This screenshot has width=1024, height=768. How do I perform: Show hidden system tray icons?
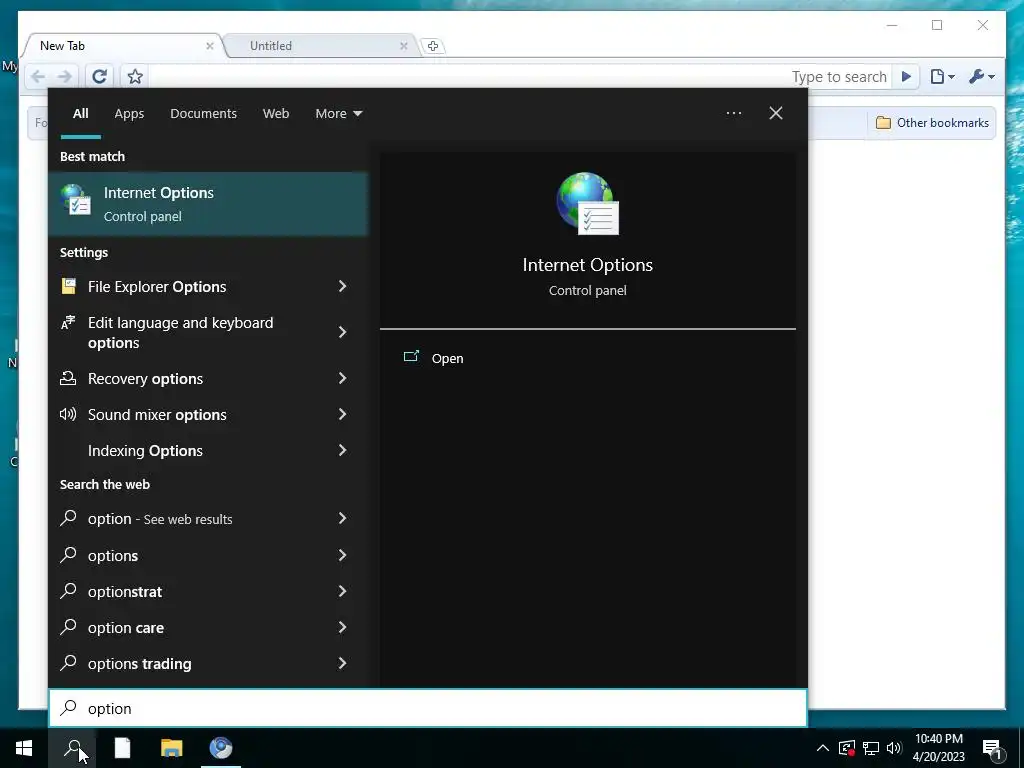pyautogui.click(x=823, y=748)
